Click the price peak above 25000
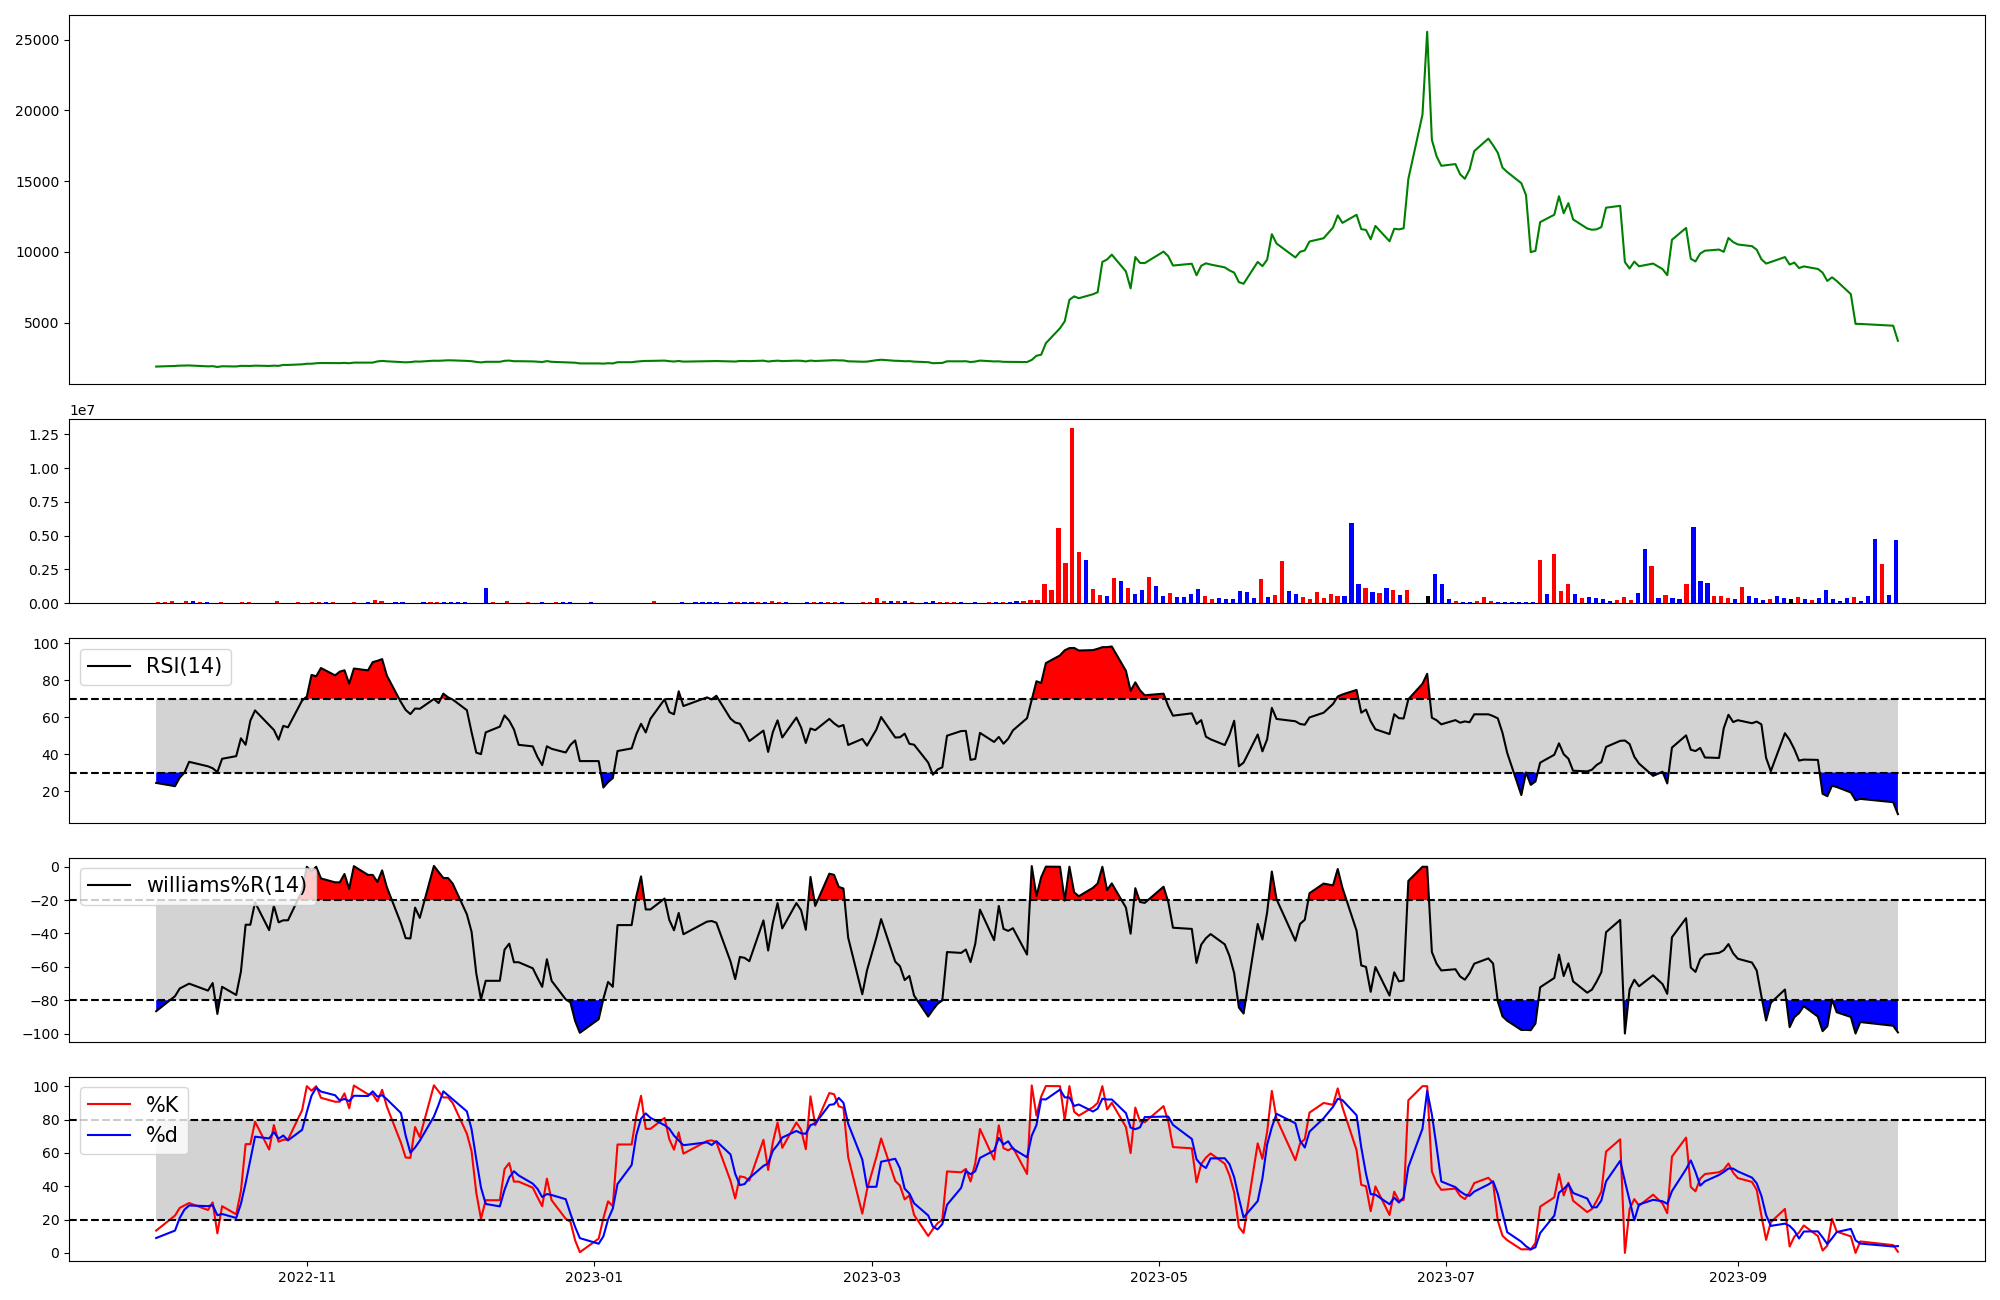This screenshot has width=2000, height=1300. click(x=1427, y=33)
